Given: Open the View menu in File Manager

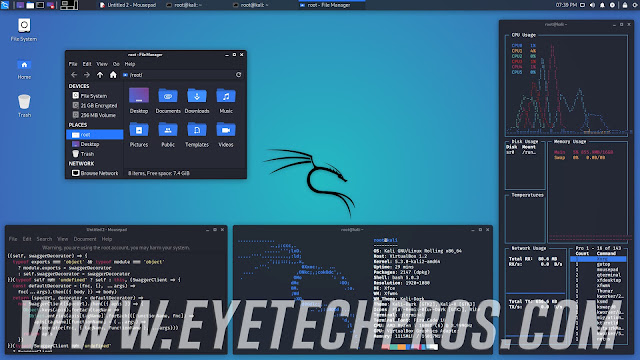Looking at the screenshot, I should click(x=102, y=64).
